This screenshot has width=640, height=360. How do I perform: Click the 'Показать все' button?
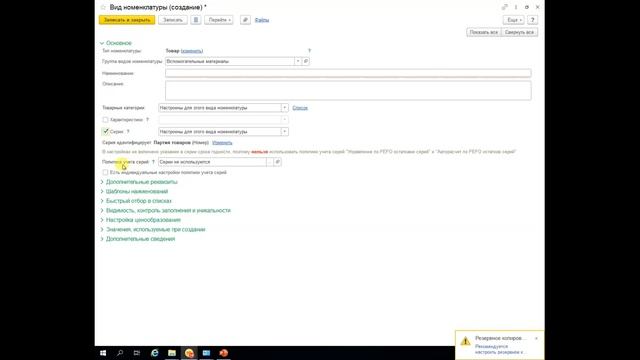[484, 32]
